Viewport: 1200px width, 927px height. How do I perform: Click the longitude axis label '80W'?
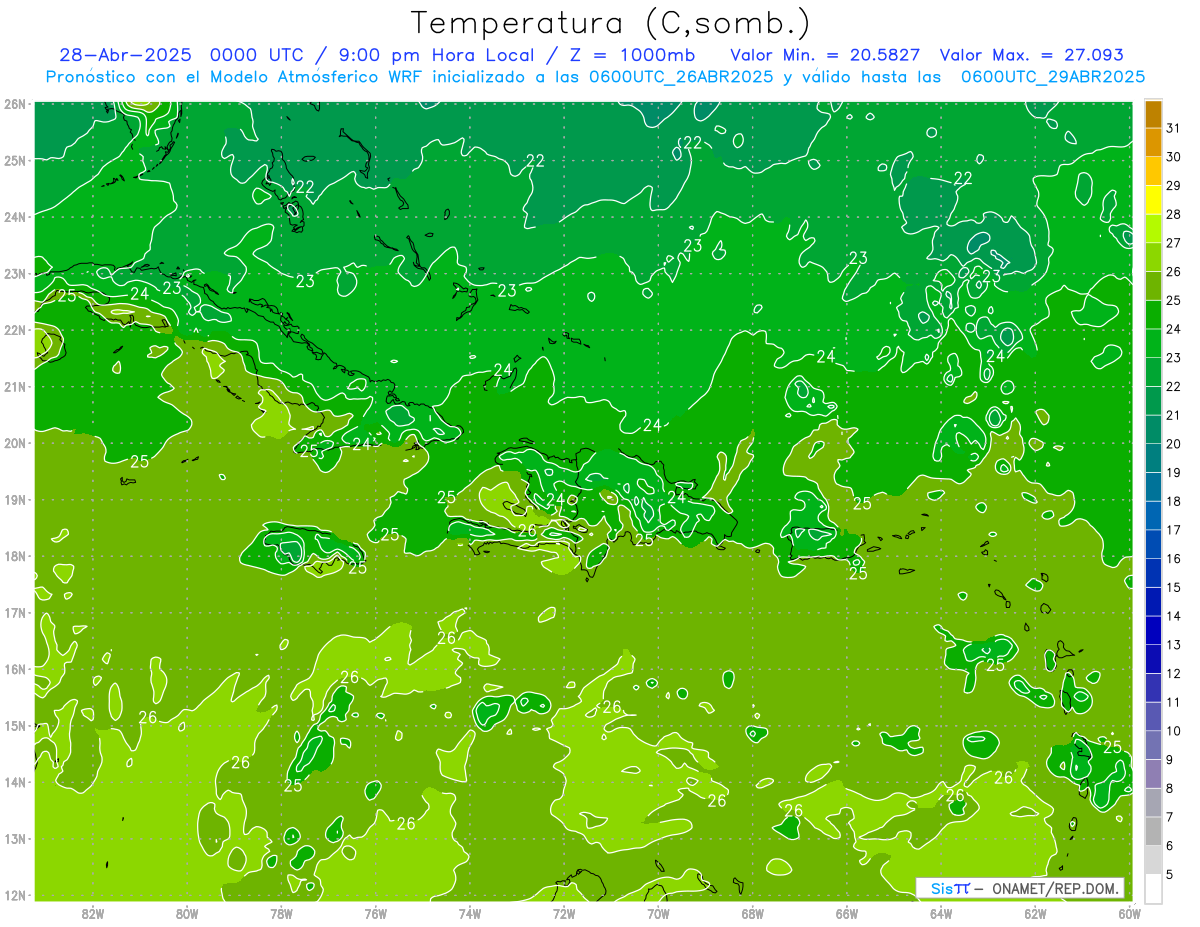coord(187,914)
